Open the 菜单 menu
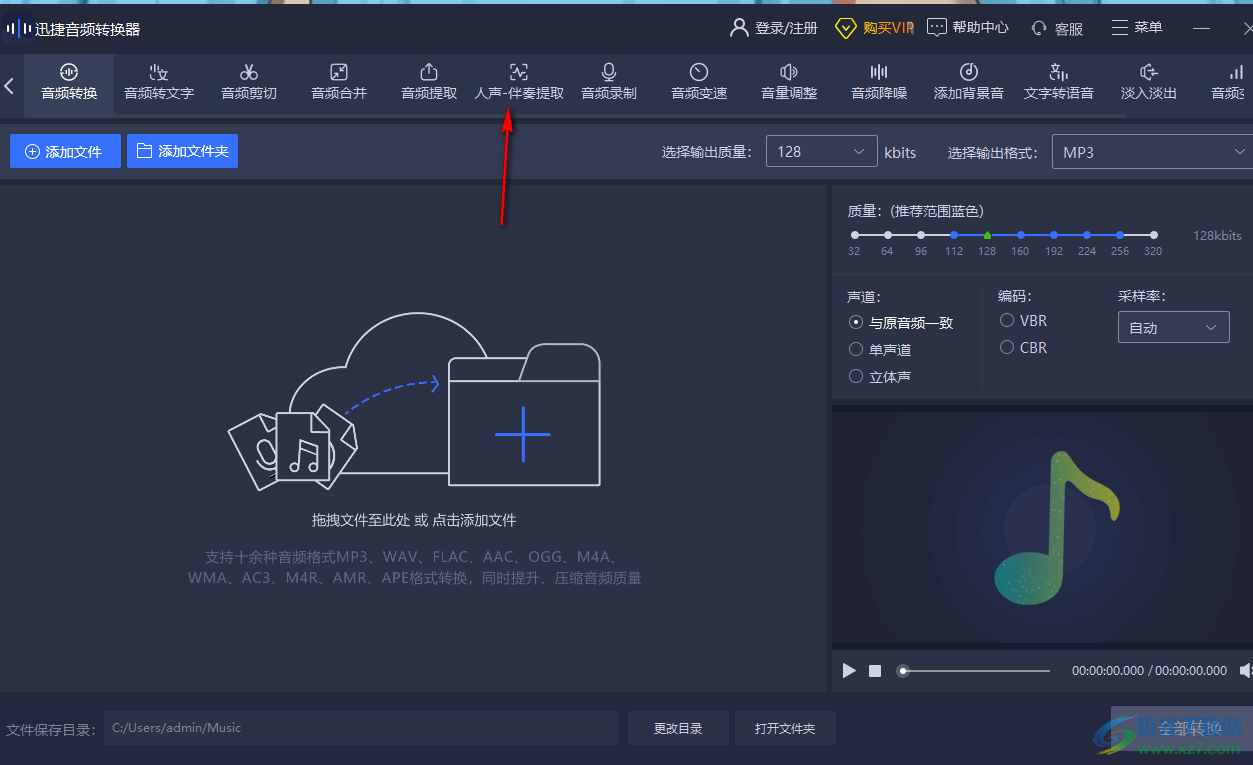The image size is (1253, 765). (1137, 28)
